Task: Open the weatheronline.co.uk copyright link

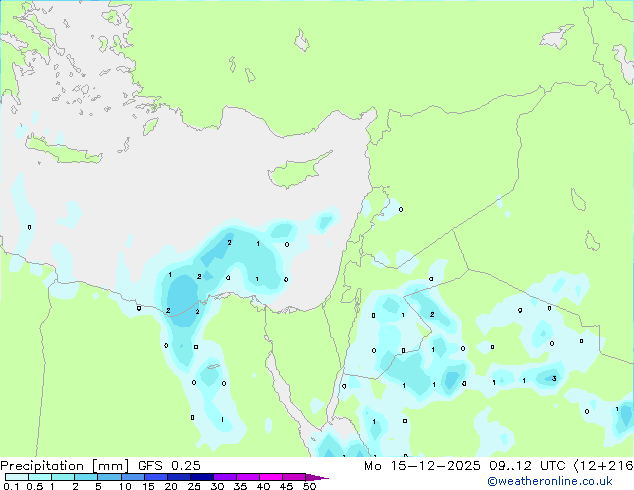Action: pos(550,481)
